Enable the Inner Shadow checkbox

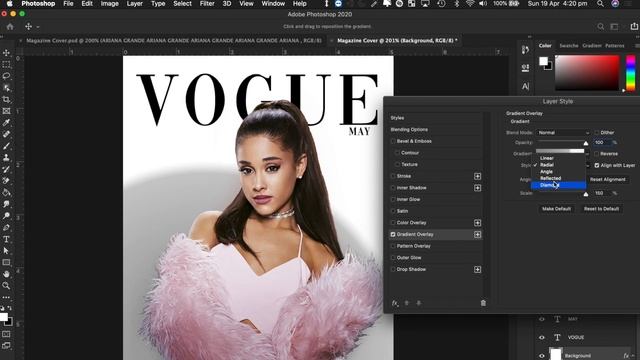click(x=393, y=188)
